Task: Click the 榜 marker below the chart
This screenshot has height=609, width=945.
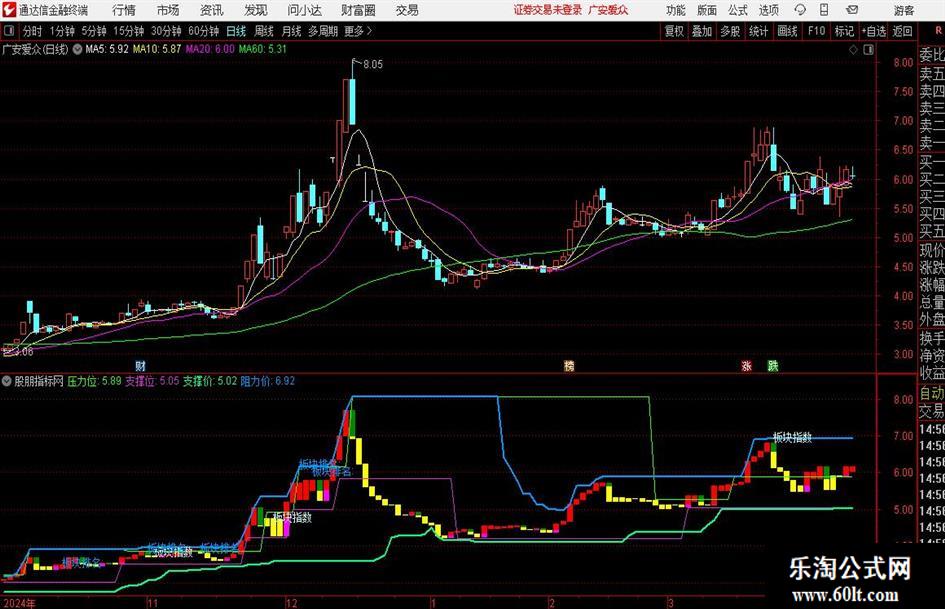Action: pos(569,365)
